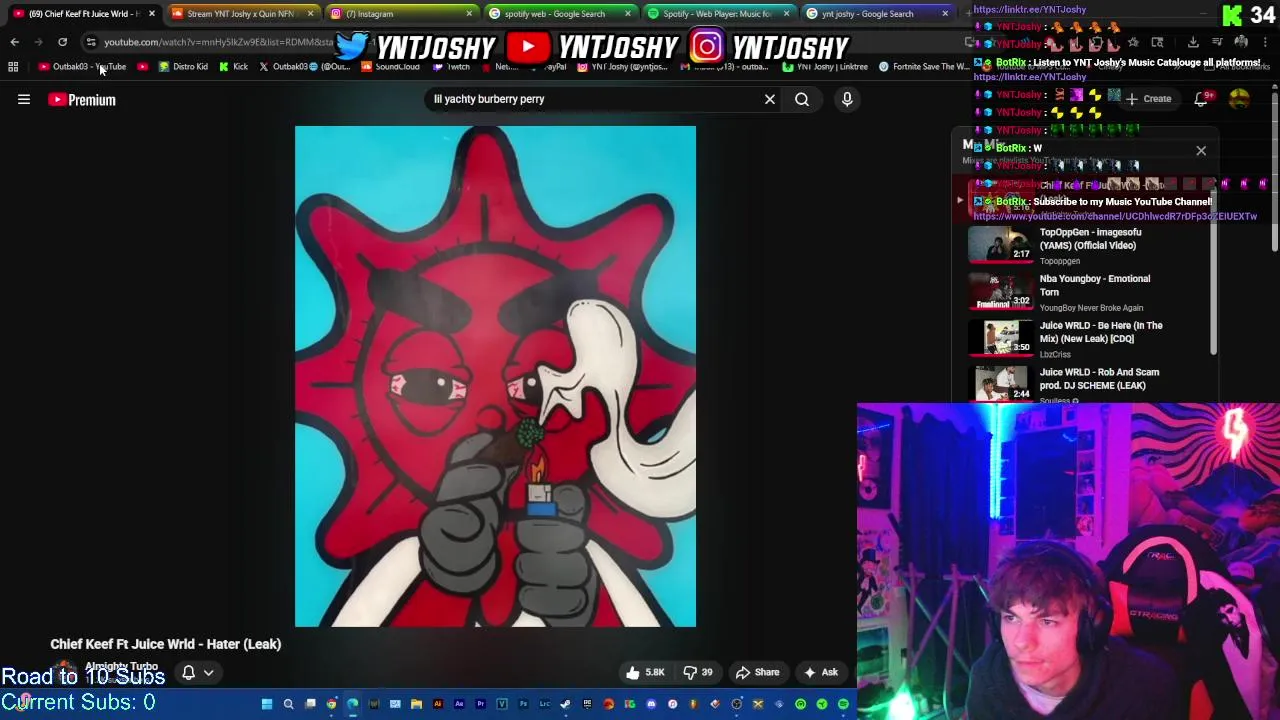Open the Outbak03 X bookmark
The height and width of the screenshot is (720, 1280).
click(304, 67)
